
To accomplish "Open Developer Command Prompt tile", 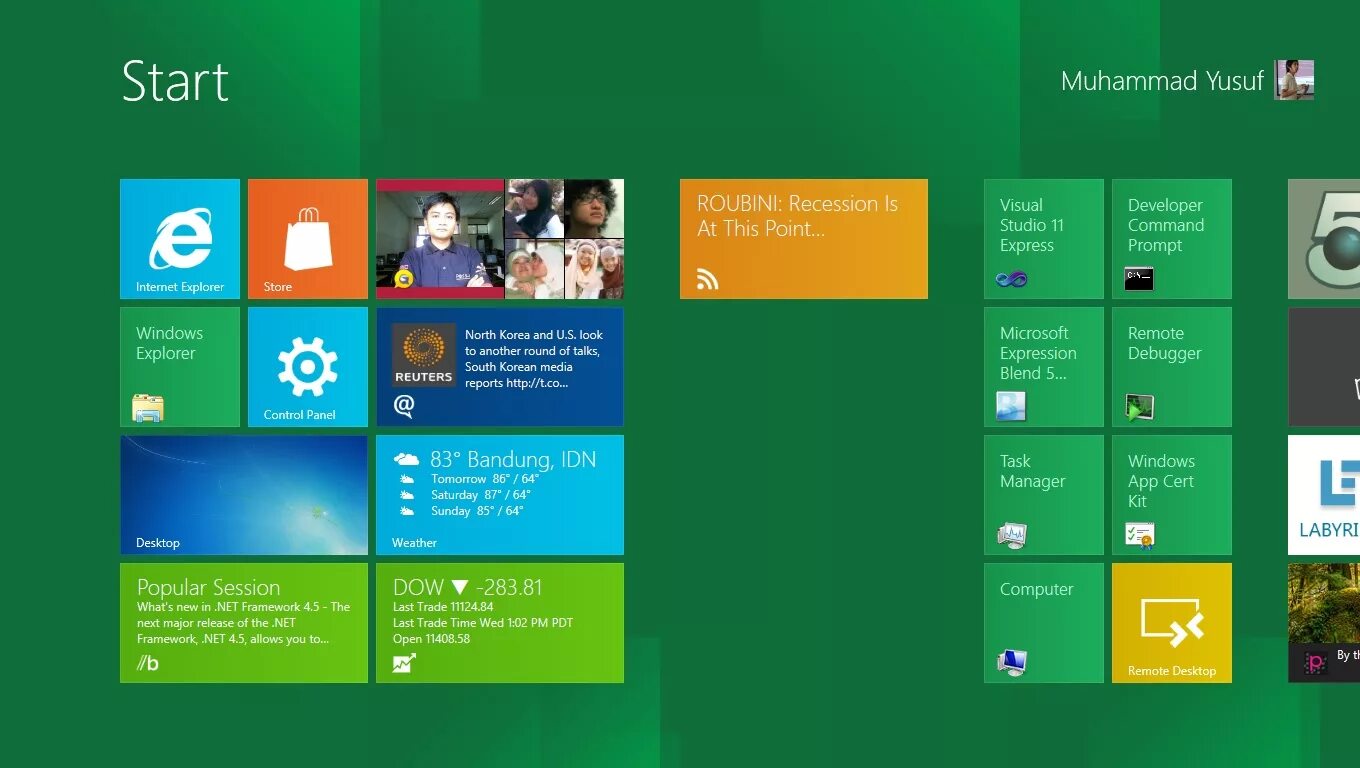I will [x=1172, y=239].
